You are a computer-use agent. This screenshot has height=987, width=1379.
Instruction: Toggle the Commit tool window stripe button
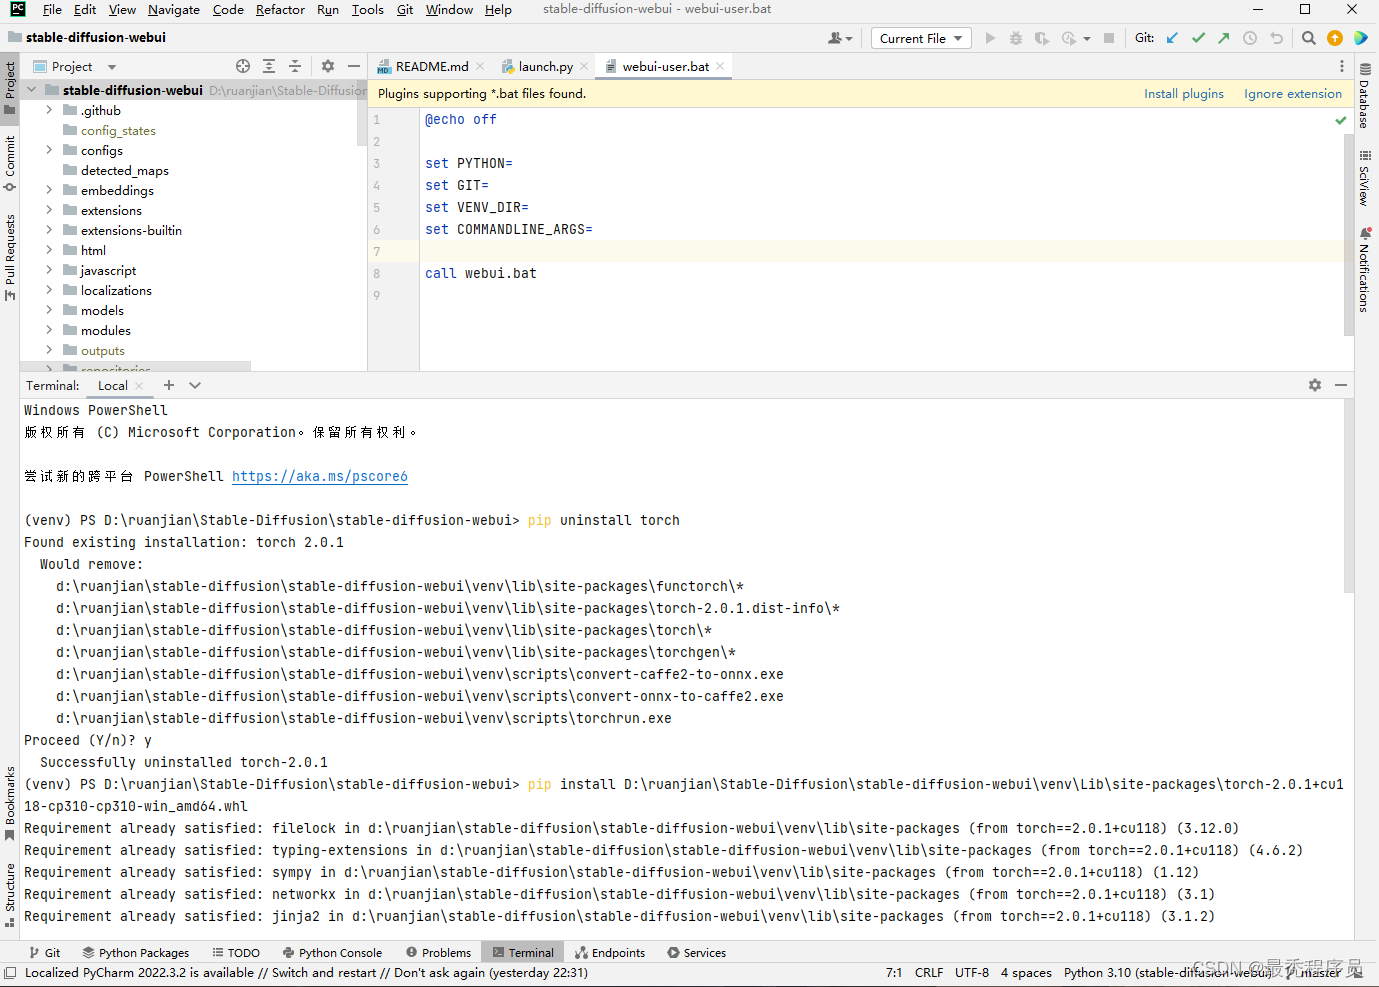tap(10, 163)
